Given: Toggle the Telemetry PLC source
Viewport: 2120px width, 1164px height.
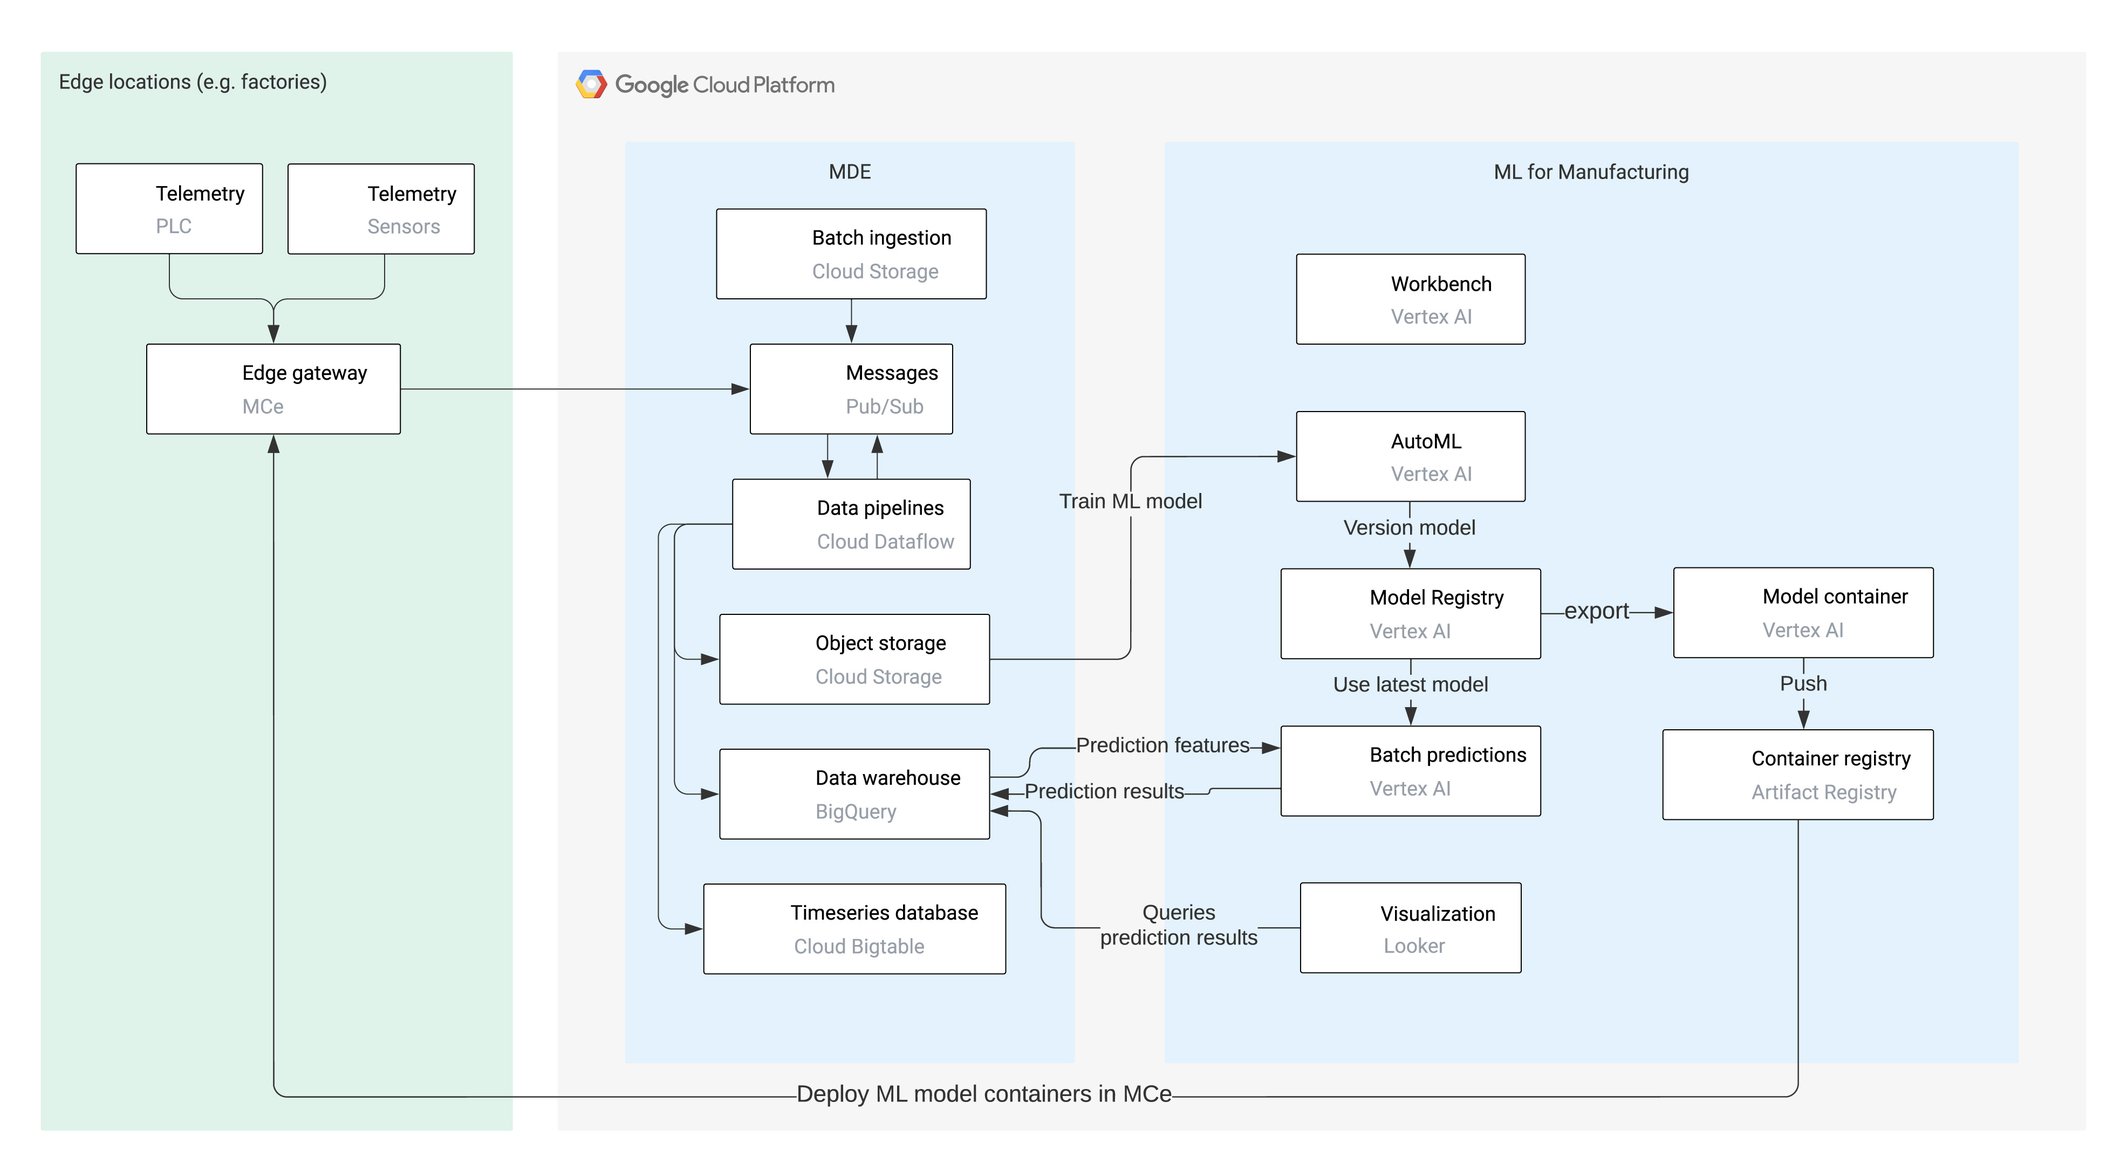Looking at the screenshot, I should tap(168, 208).
